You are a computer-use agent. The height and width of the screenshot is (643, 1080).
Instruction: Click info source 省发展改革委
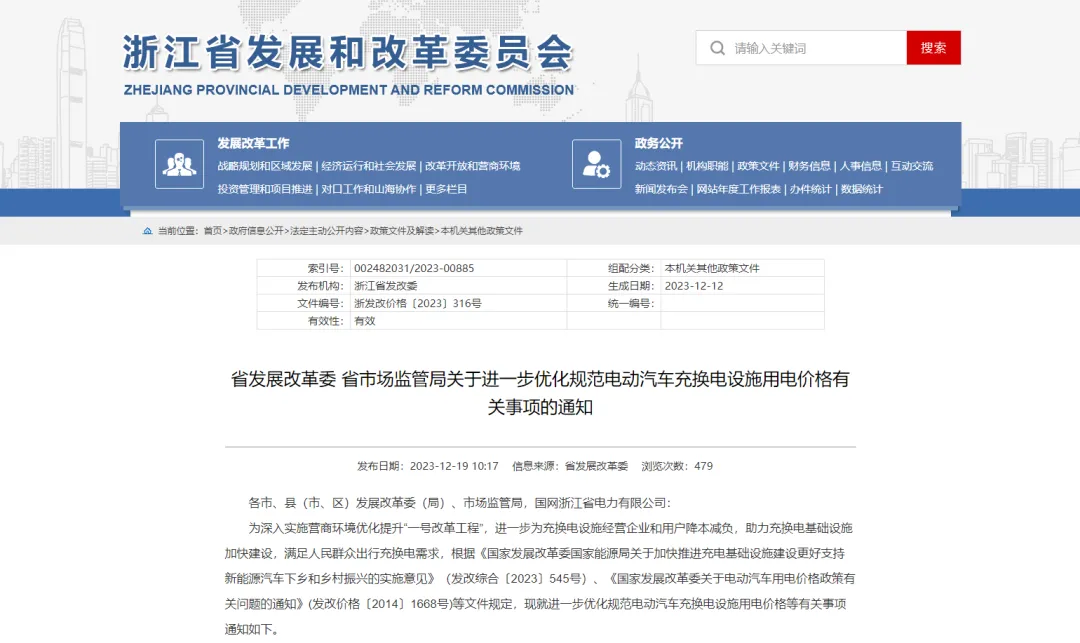(596, 466)
